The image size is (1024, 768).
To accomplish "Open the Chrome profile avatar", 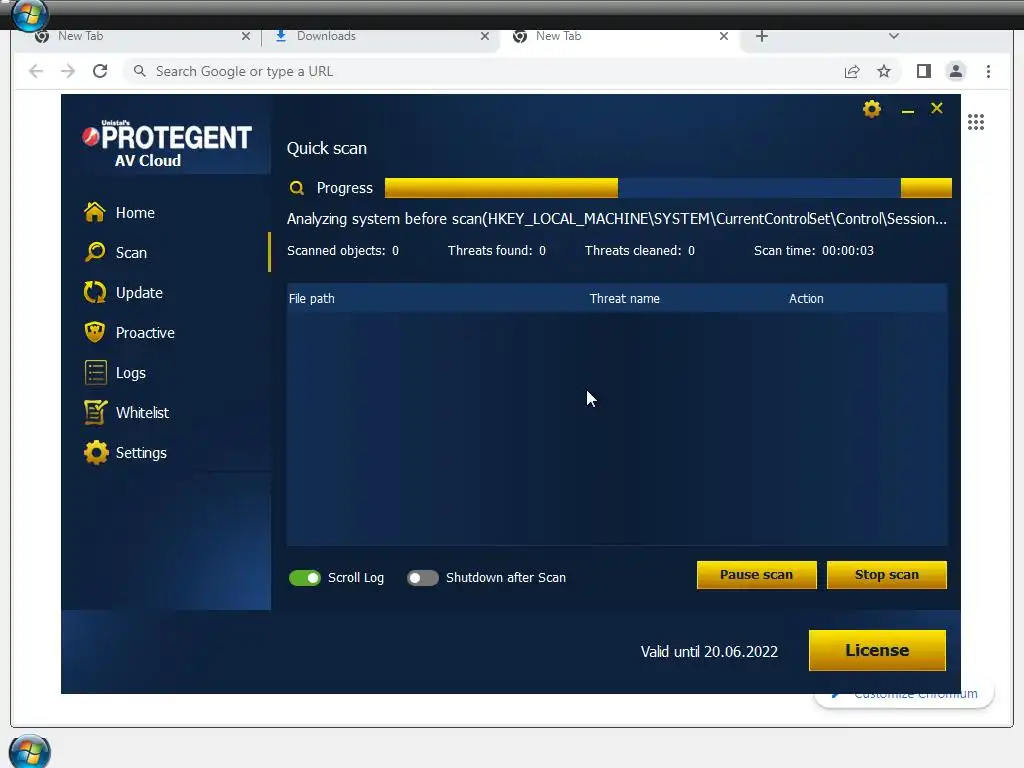I will click(x=955, y=71).
